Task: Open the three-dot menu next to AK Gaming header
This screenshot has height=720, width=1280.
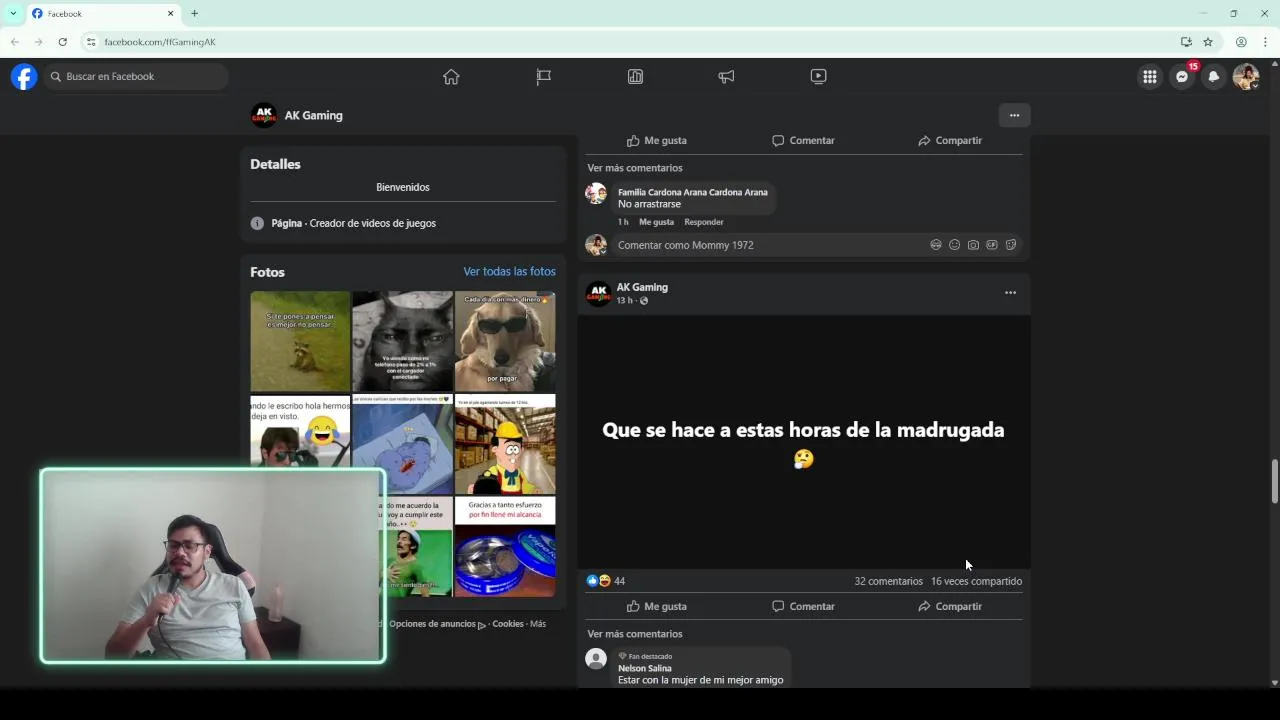Action: (x=1014, y=116)
